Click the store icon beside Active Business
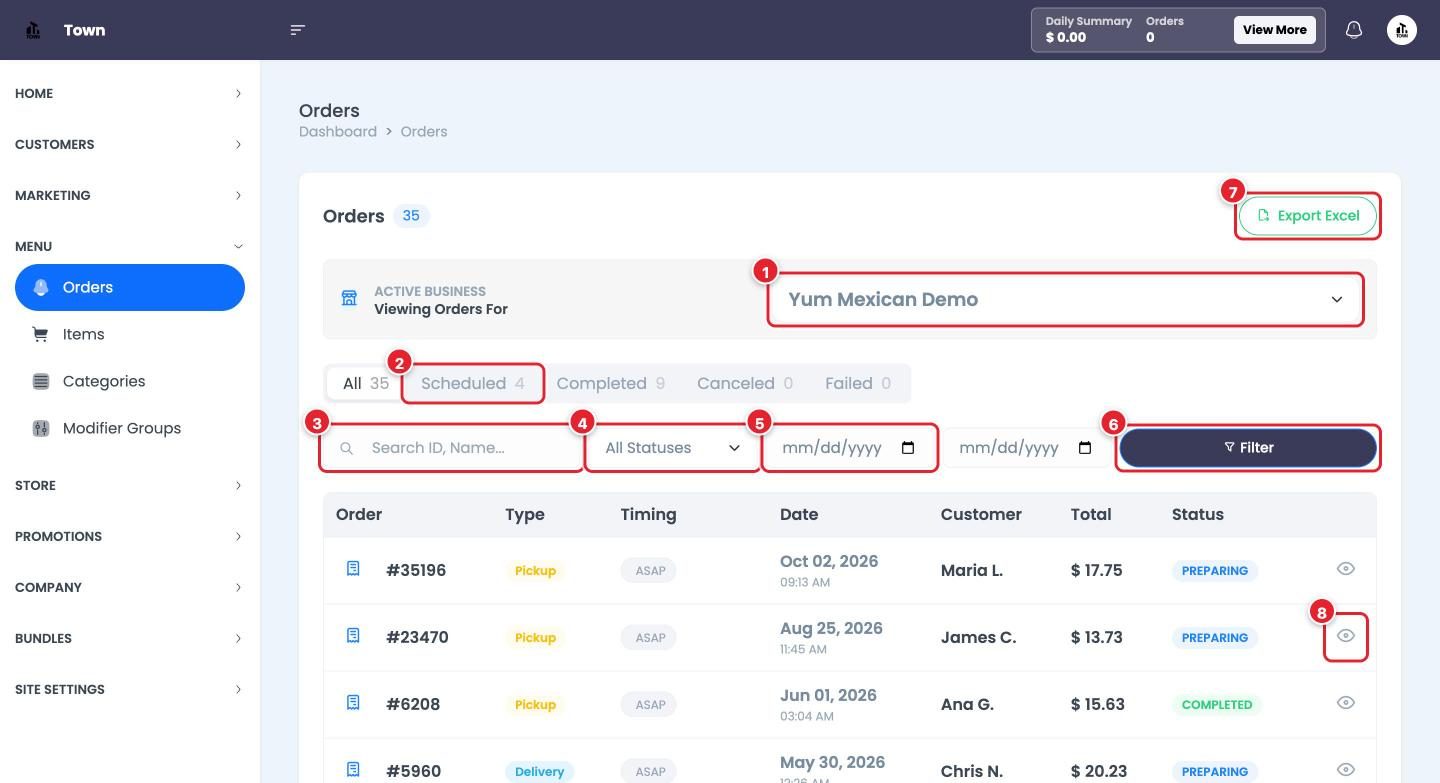Viewport: 1440px width, 783px height. tap(349, 299)
